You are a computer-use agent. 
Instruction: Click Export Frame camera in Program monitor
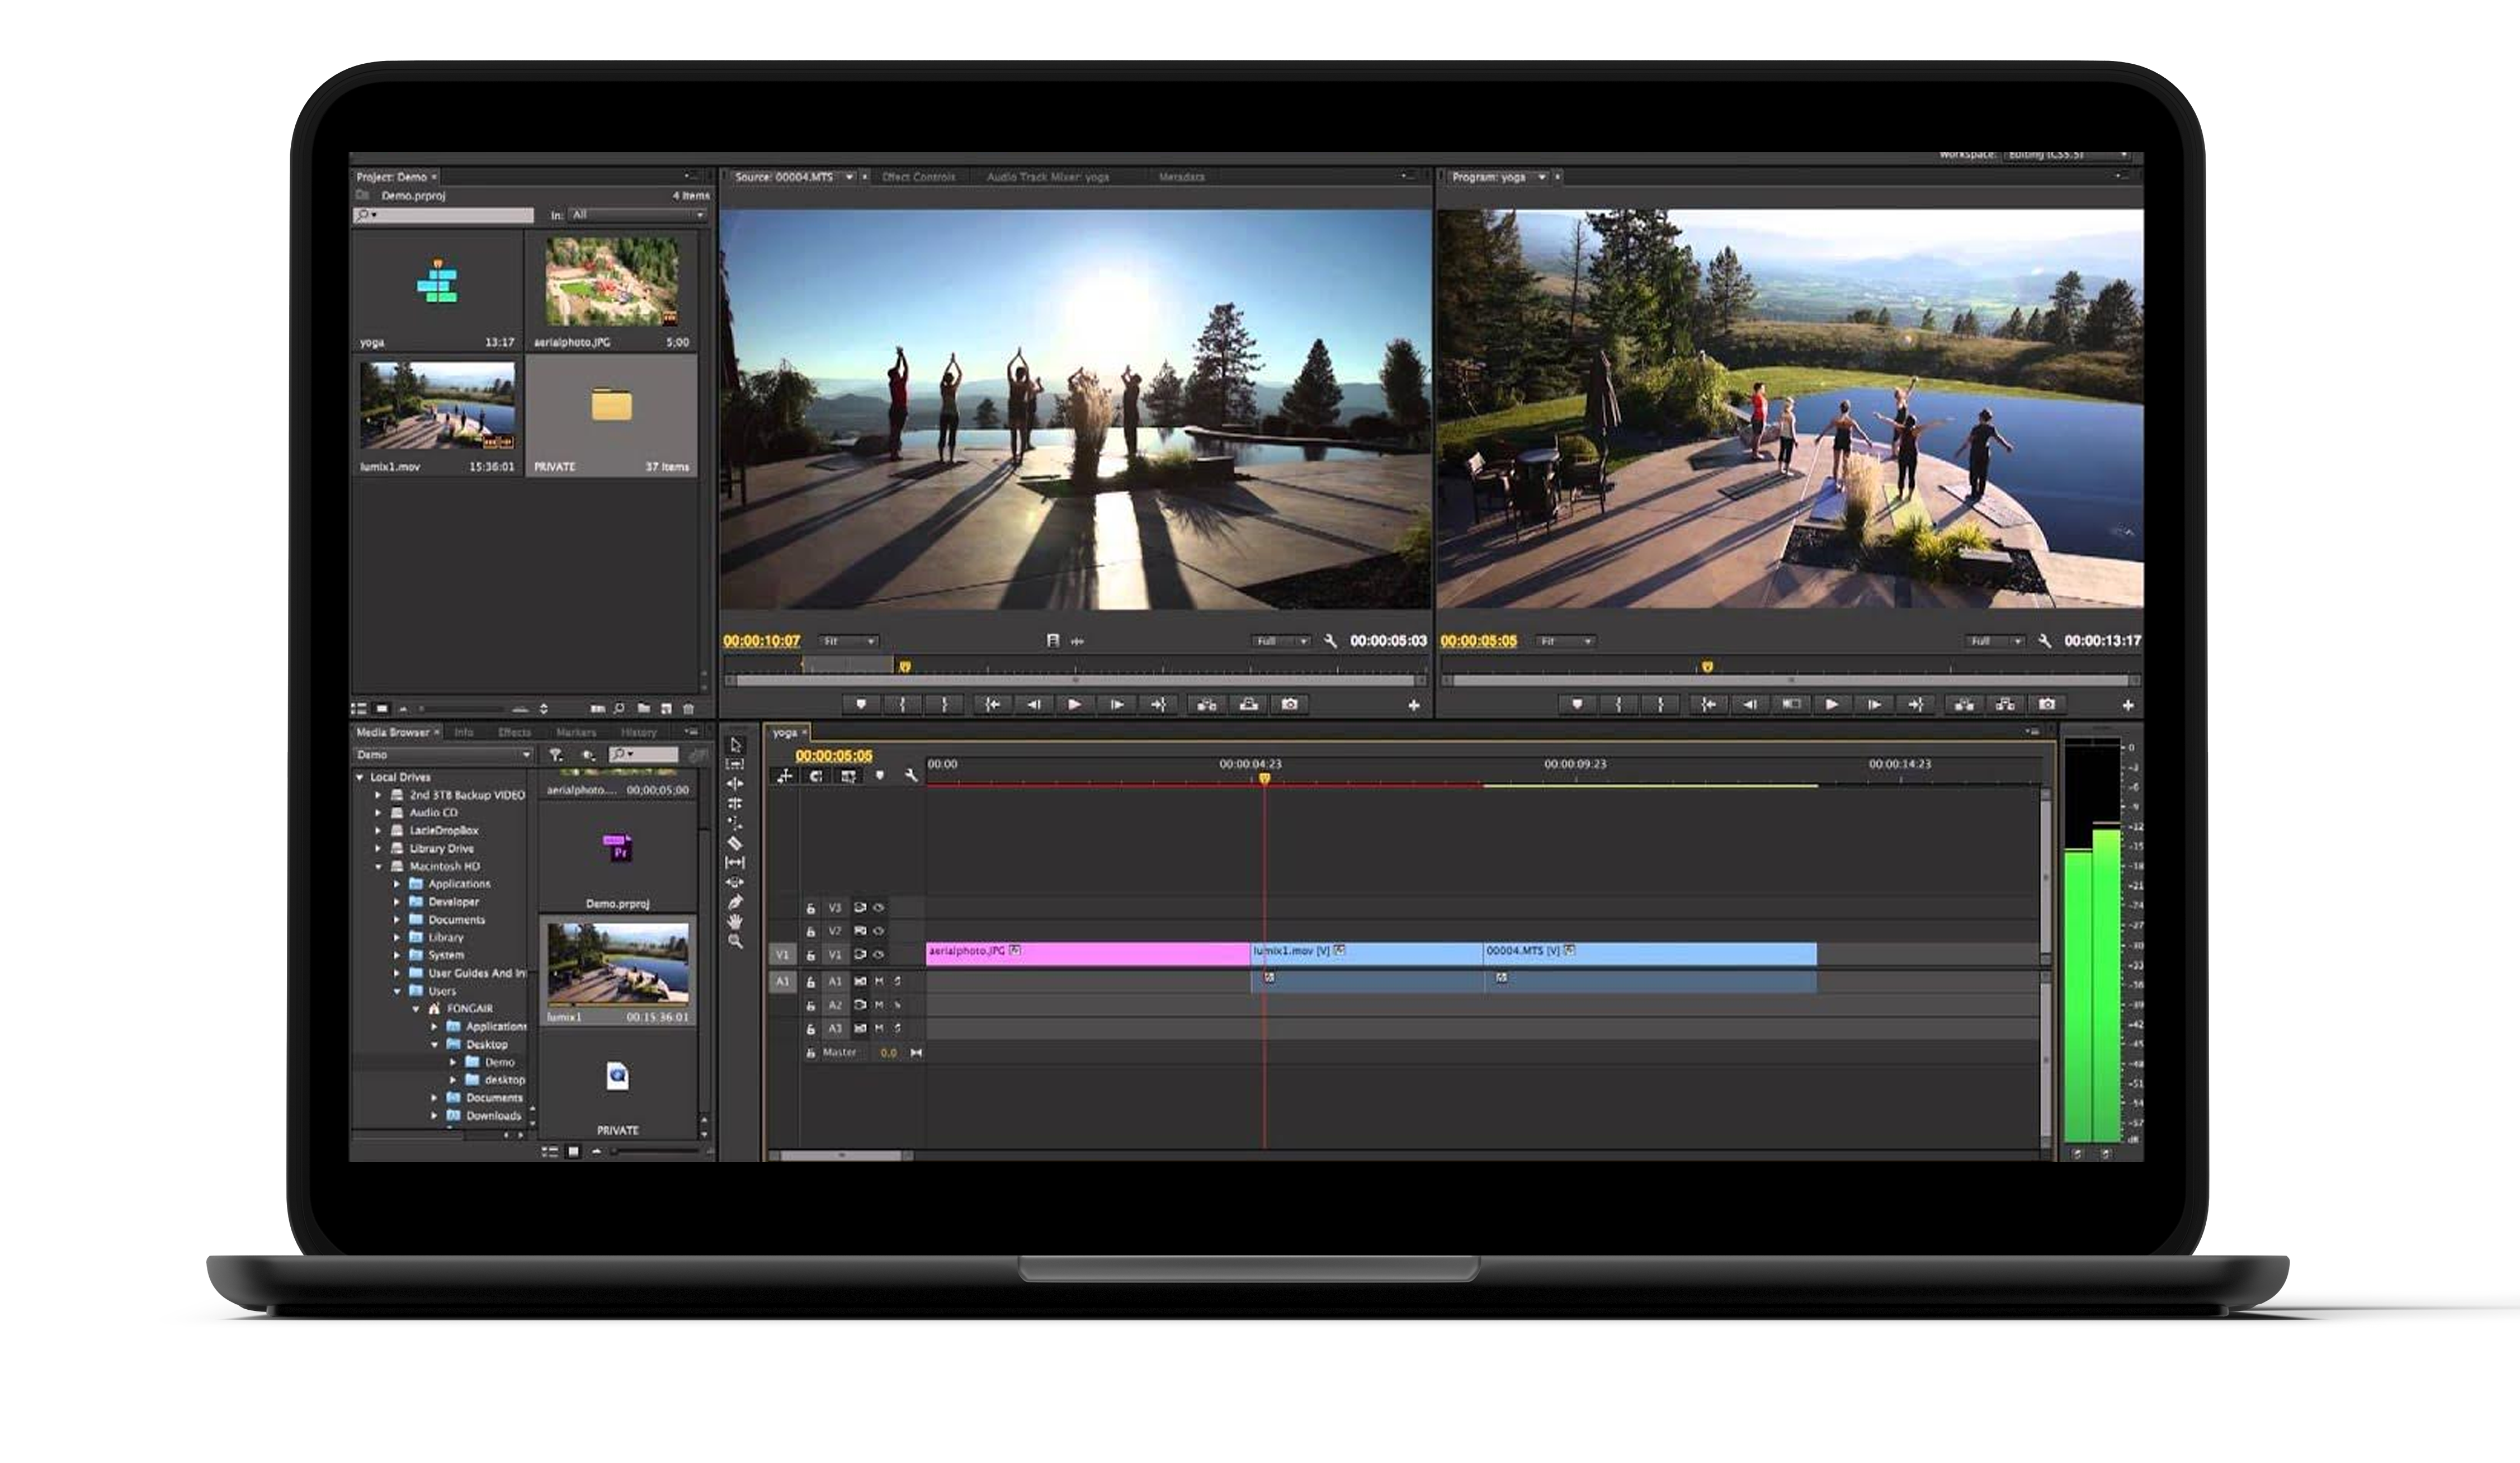2047,705
